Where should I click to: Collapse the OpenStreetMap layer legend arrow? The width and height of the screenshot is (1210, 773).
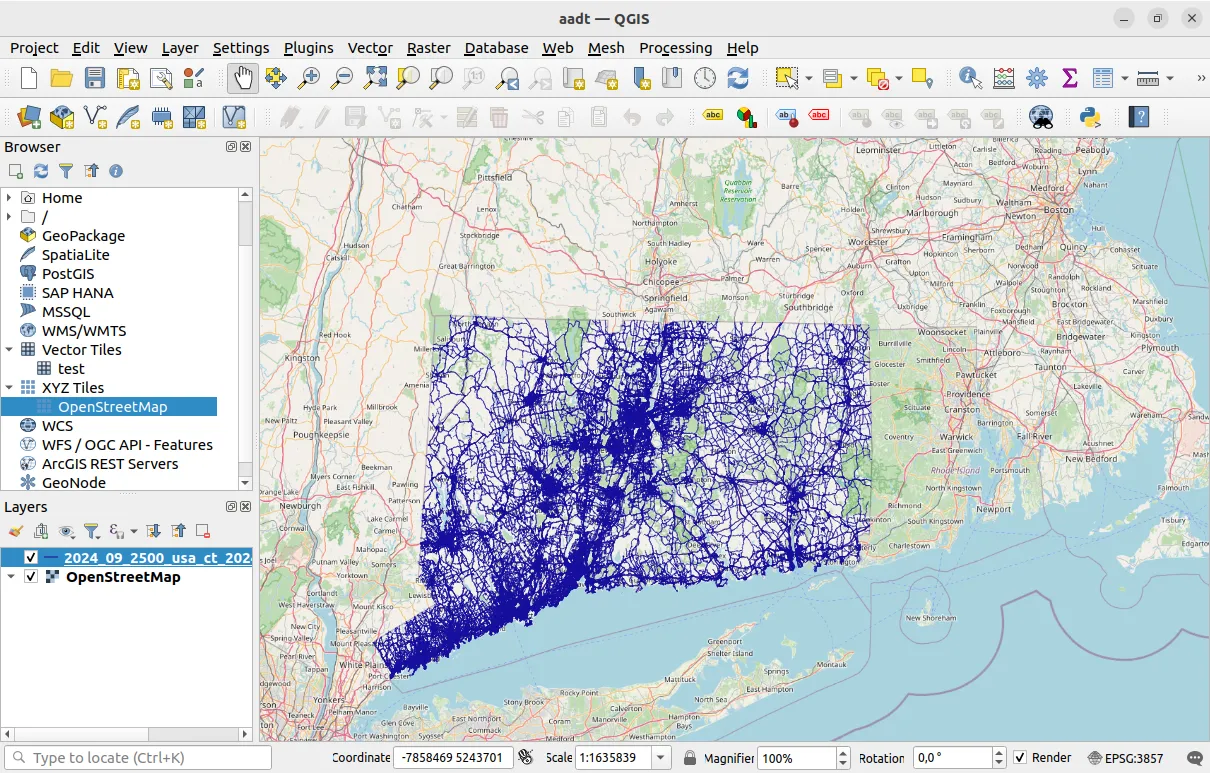(11, 577)
